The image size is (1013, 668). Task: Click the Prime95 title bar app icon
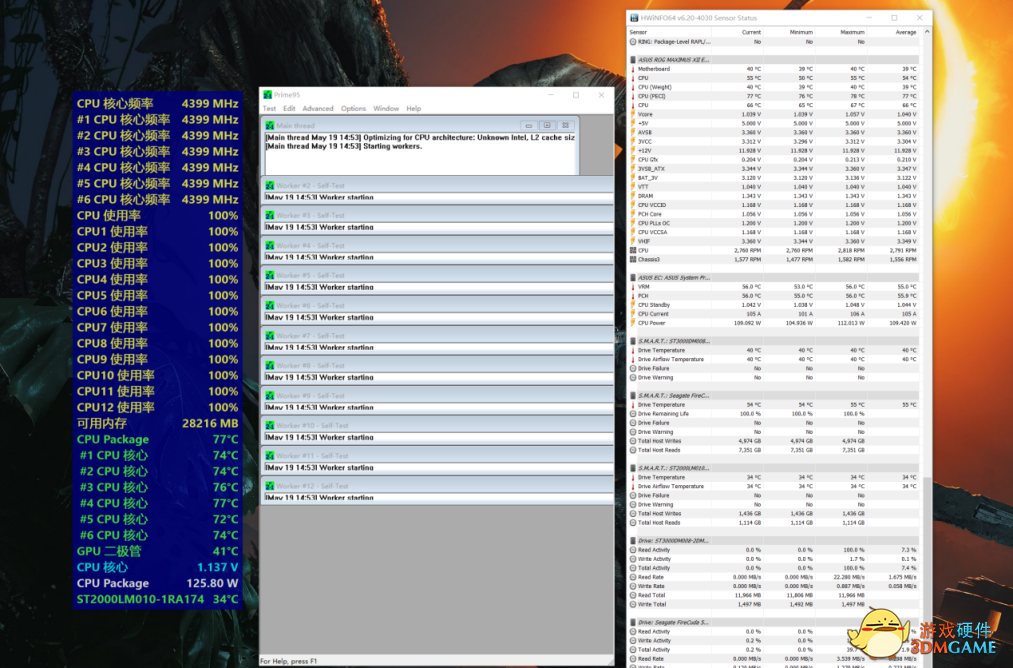click(x=268, y=95)
